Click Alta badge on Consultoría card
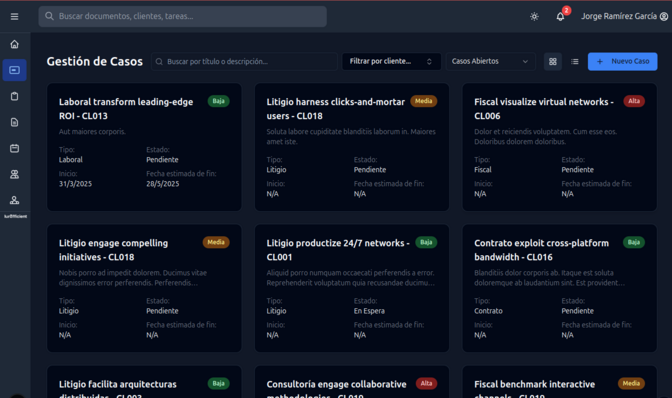 point(426,383)
